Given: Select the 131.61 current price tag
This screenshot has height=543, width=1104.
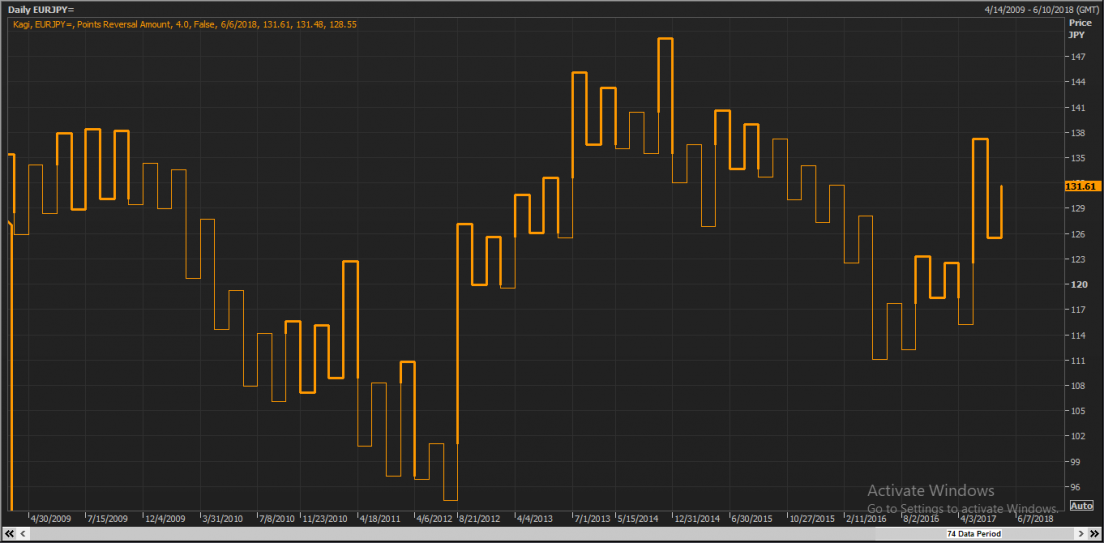Looking at the screenshot, I should click(x=1082, y=186).
